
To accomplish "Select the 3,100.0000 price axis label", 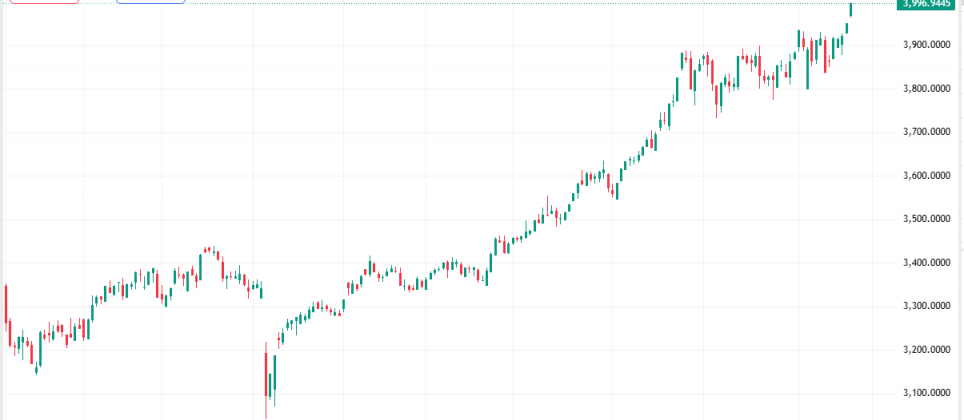I will tap(924, 393).
